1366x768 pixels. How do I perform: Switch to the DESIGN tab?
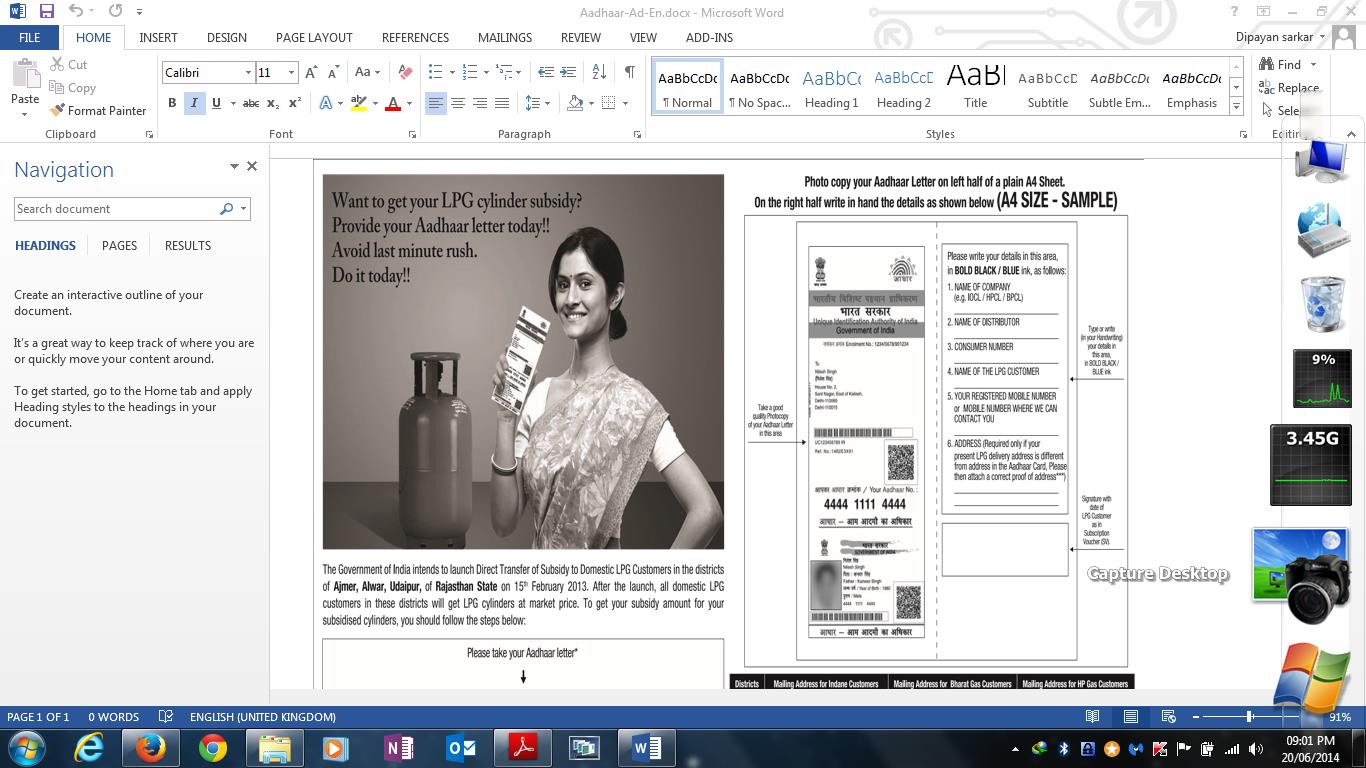click(x=227, y=37)
